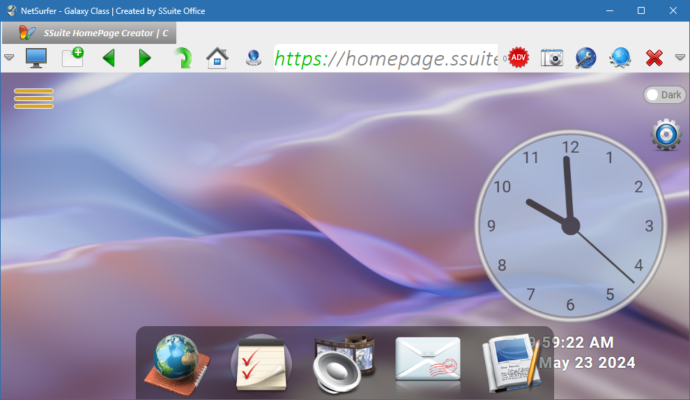The width and height of the screenshot is (690, 400).
Task: Open the newspaper and pencil dock icon
Action: coord(511,363)
